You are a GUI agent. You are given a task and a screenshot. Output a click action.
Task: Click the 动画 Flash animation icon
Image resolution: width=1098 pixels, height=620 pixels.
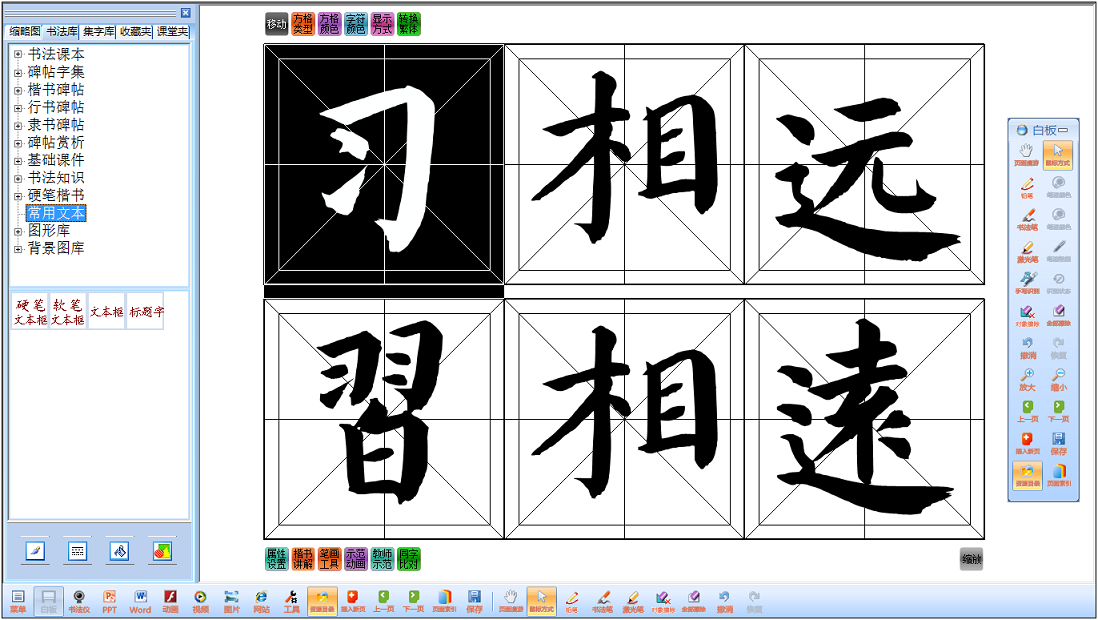point(170,600)
